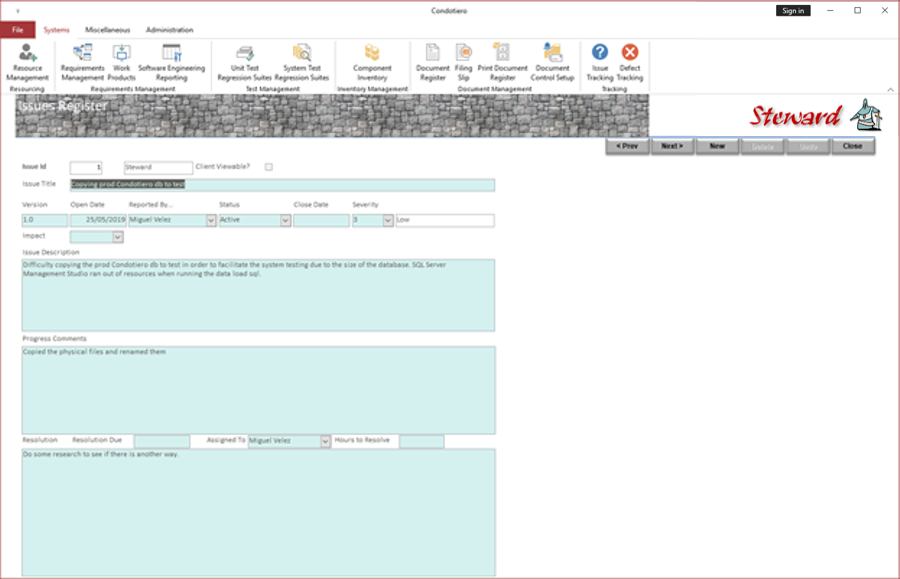Collapse the ribbon with the chevron

(890, 90)
